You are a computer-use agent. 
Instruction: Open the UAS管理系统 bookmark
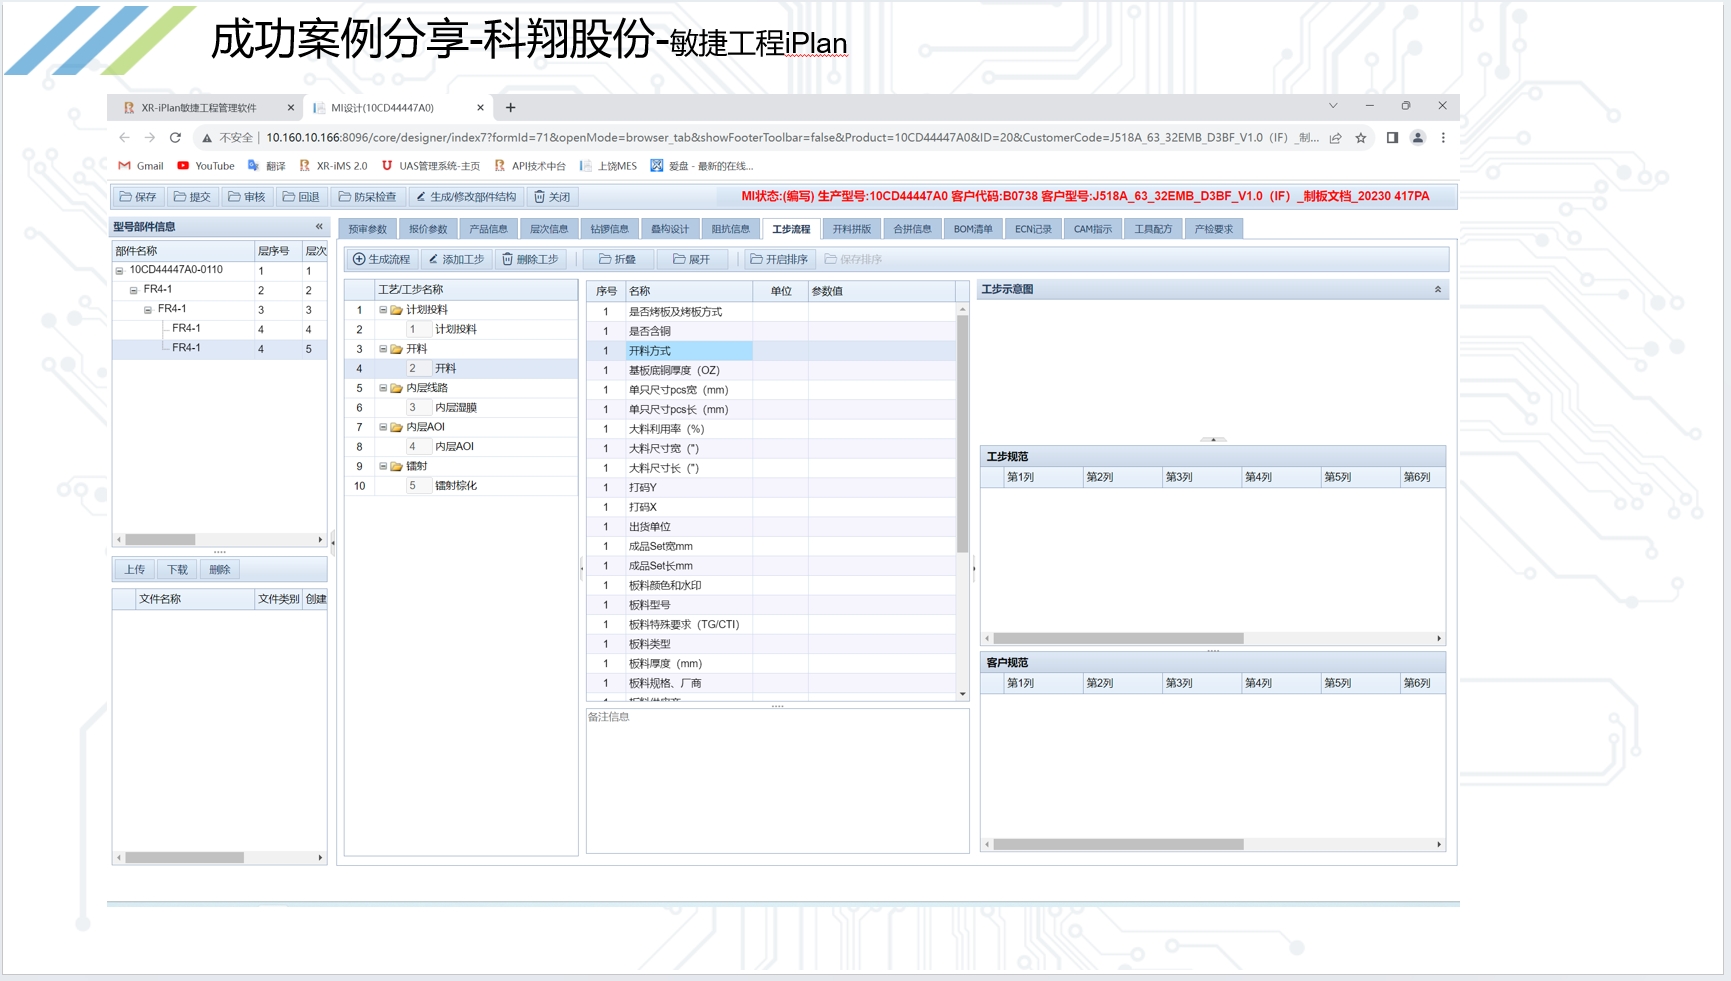tap(431, 166)
